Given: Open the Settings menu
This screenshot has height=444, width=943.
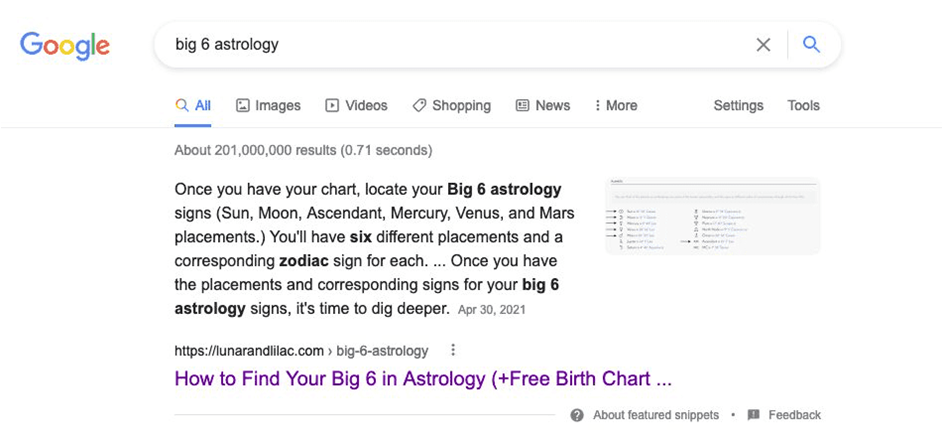Looking at the screenshot, I should click(x=738, y=105).
